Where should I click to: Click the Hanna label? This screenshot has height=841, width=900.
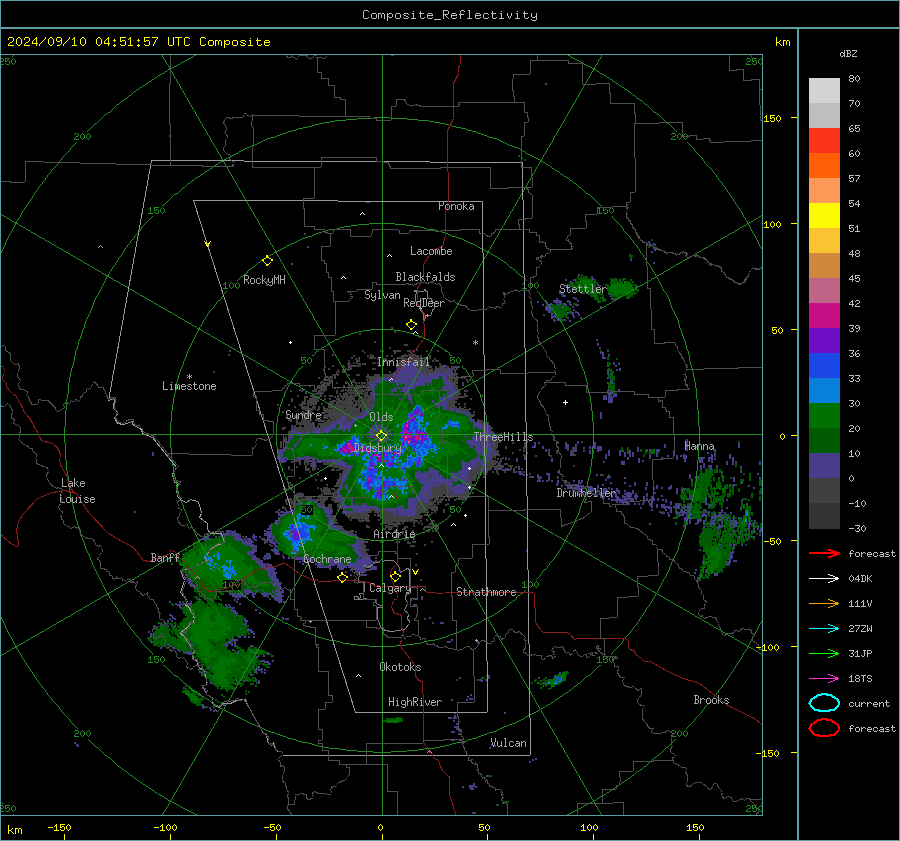pyautogui.click(x=699, y=446)
